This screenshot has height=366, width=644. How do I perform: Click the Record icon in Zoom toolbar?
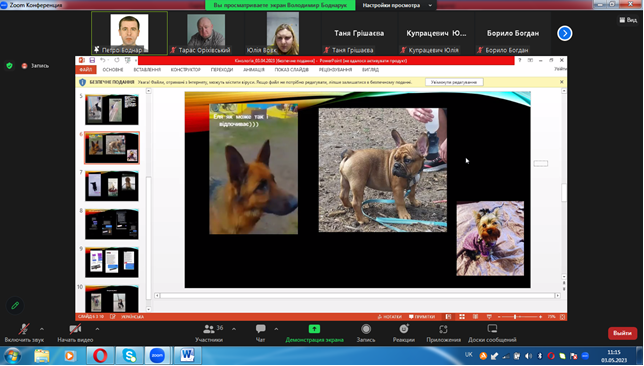point(366,329)
